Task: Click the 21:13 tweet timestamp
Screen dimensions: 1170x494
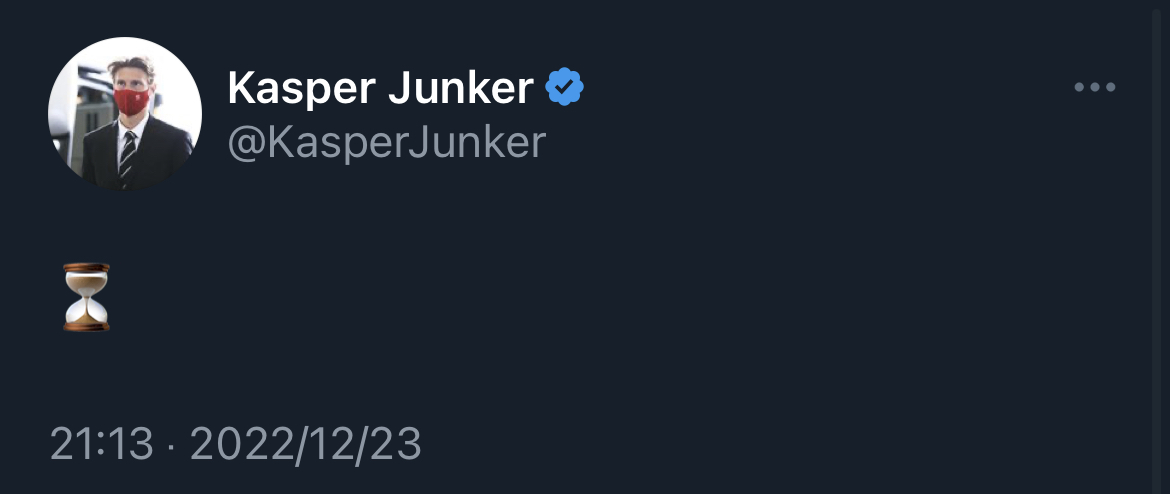Action: tap(101, 444)
